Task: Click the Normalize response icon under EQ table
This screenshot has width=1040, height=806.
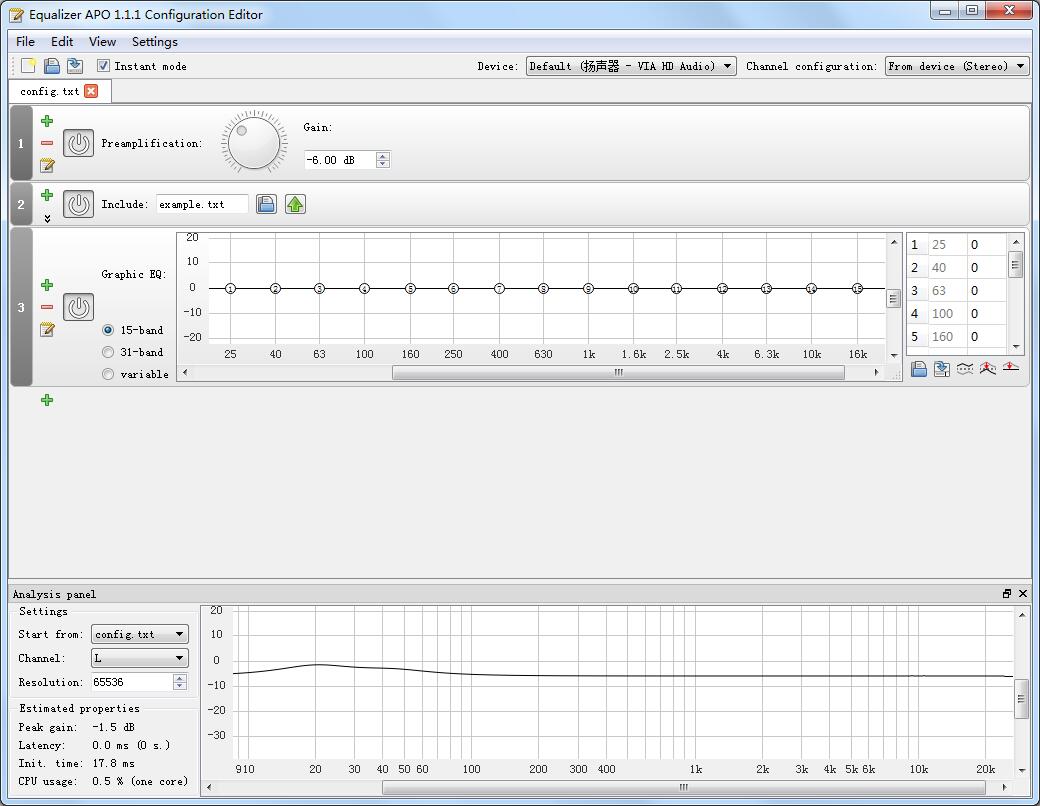Action: [x=988, y=369]
